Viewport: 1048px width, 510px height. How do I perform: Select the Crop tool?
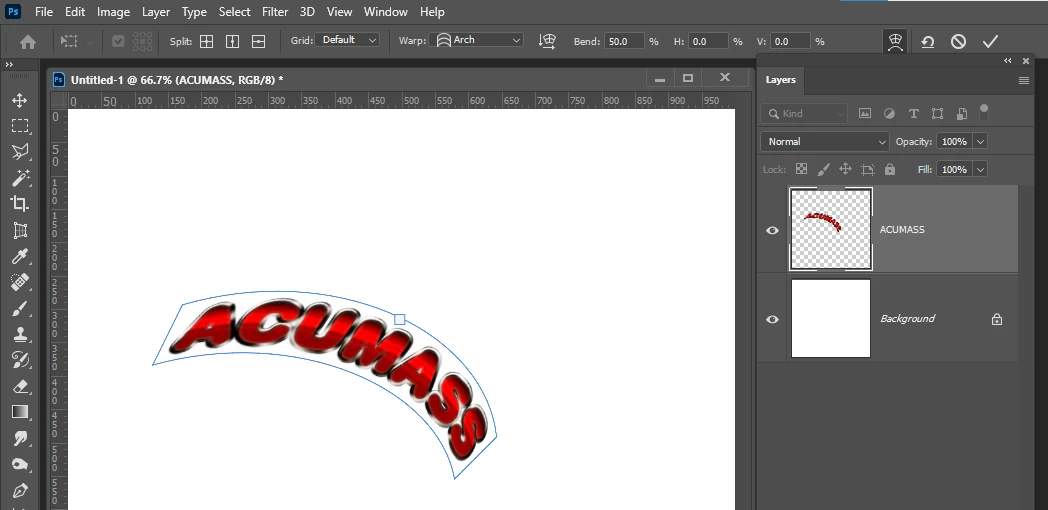pyautogui.click(x=19, y=204)
